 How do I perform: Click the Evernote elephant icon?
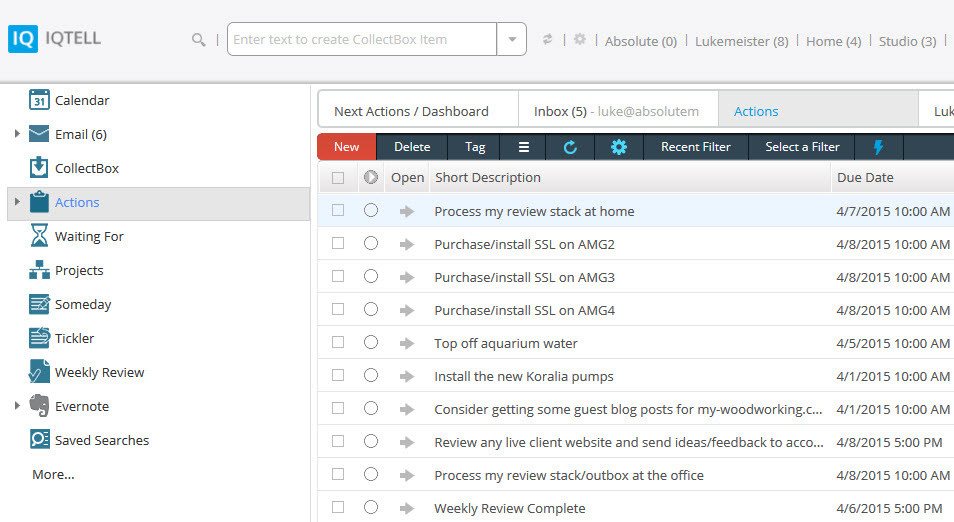click(39, 406)
